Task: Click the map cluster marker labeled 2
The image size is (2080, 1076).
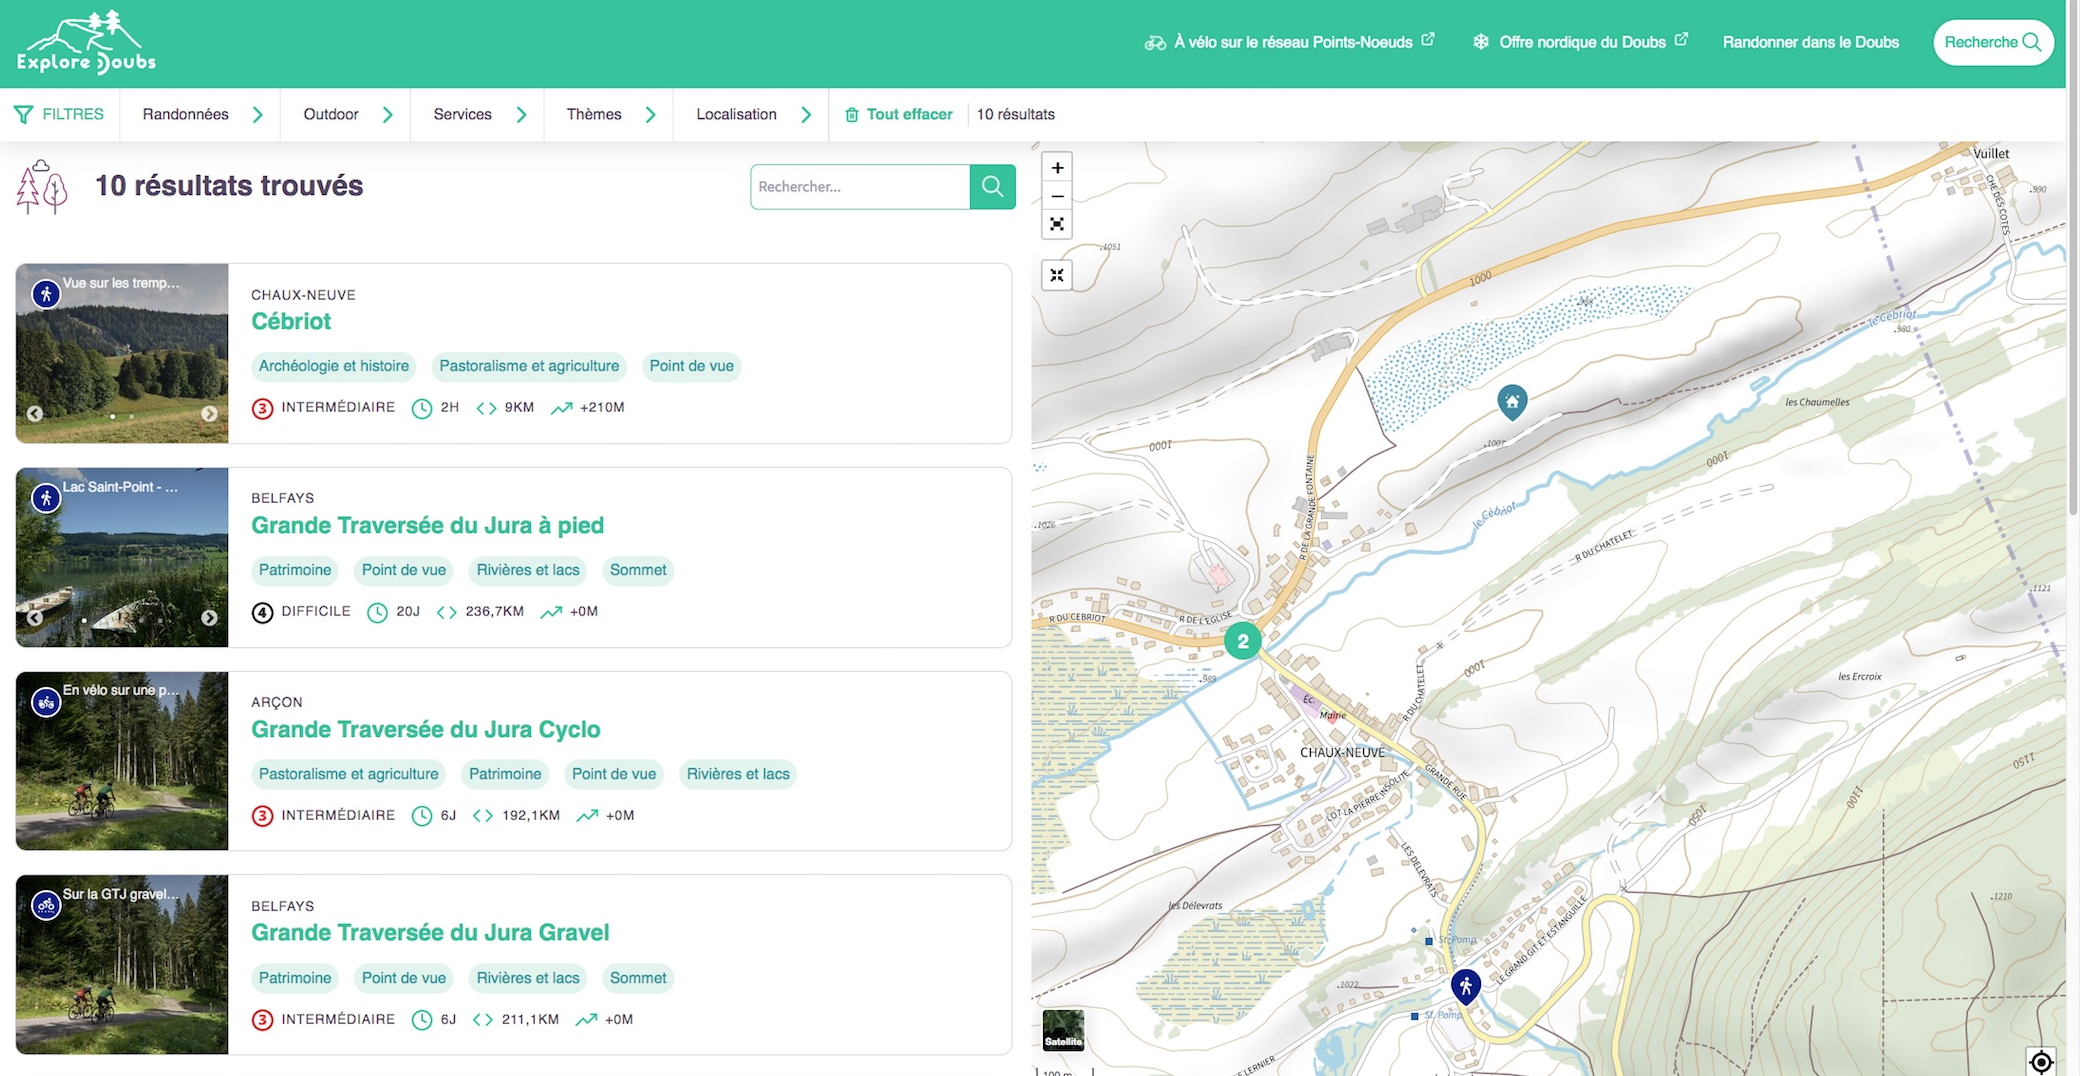Action: [x=1243, y=641]
